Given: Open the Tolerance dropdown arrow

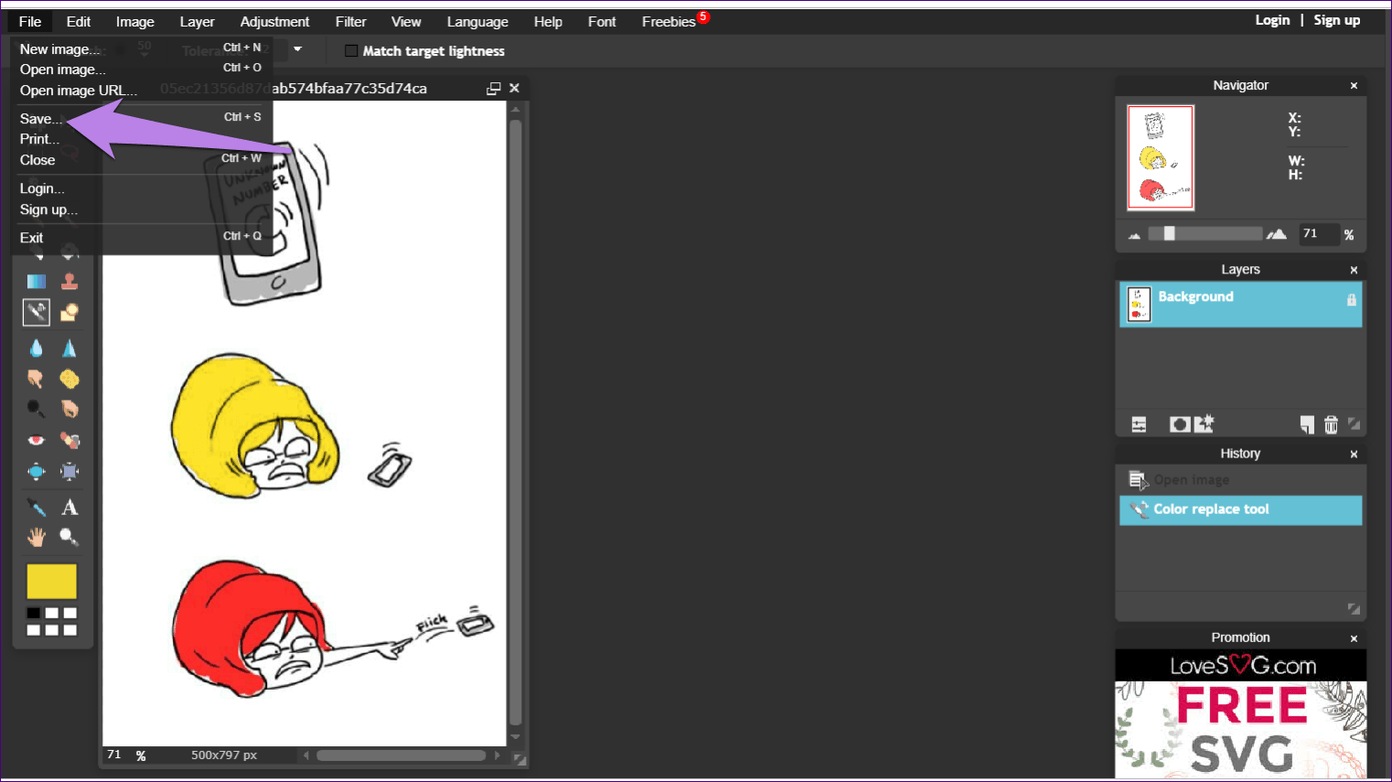Looking at the screenshot, I should [297, 50].
